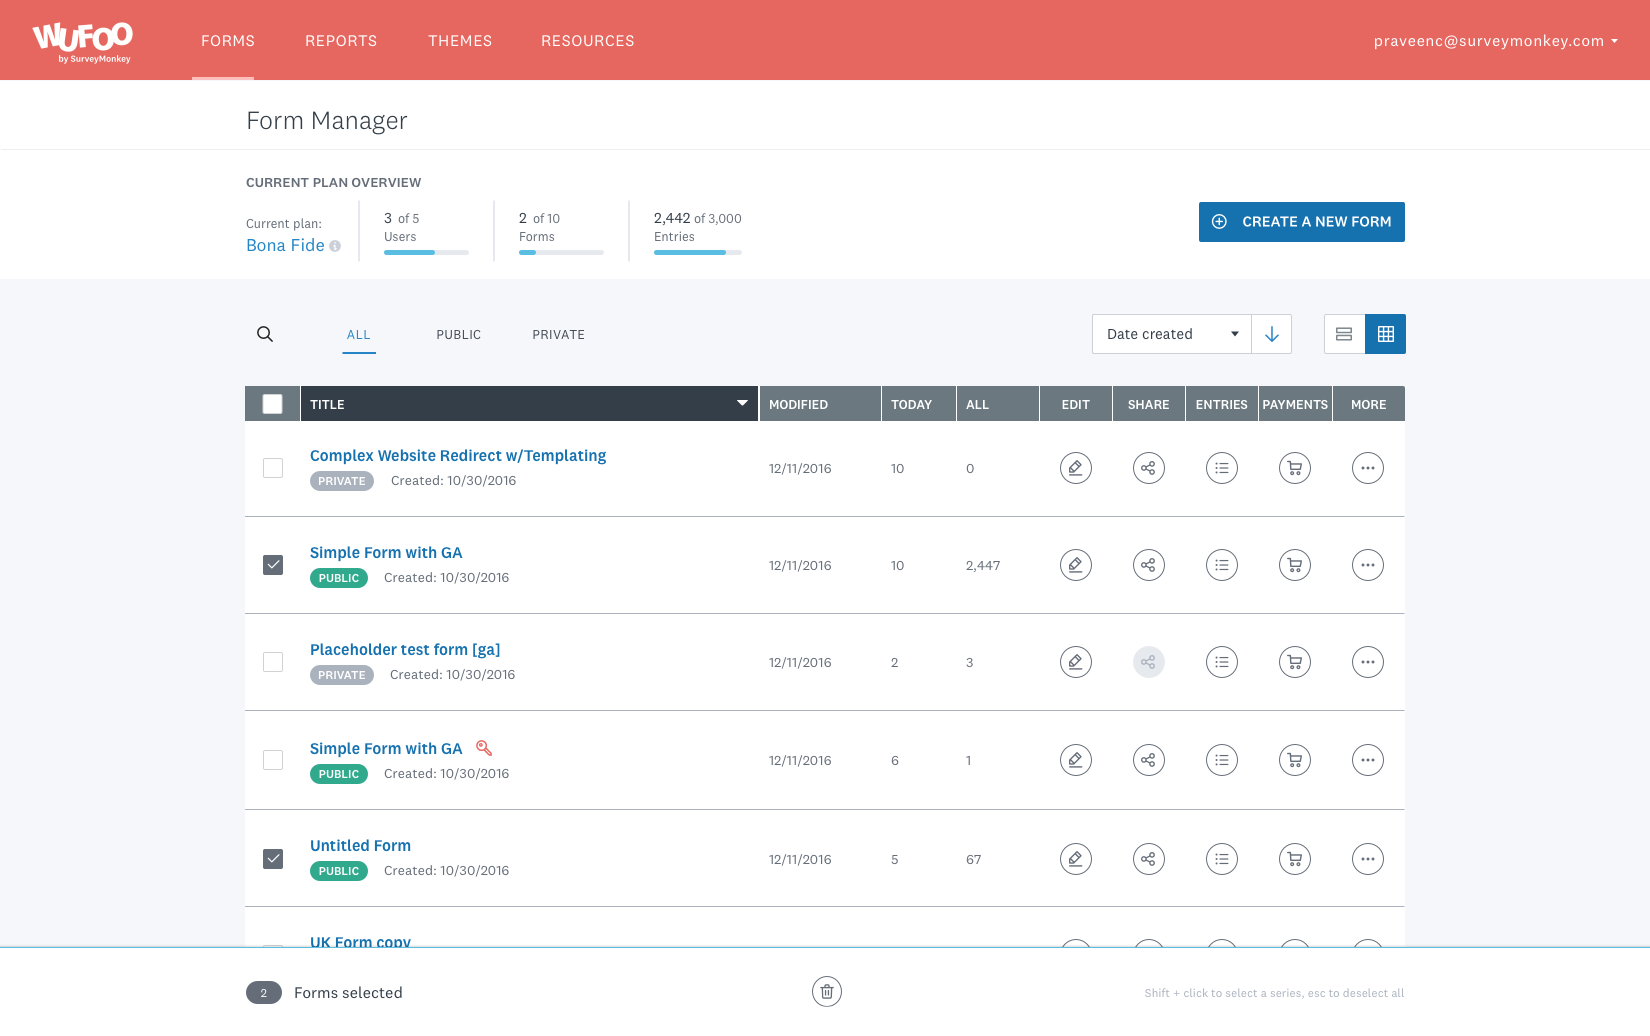
Task: Open the More options icon for Untitled Form
Action: coord(1367,859)
